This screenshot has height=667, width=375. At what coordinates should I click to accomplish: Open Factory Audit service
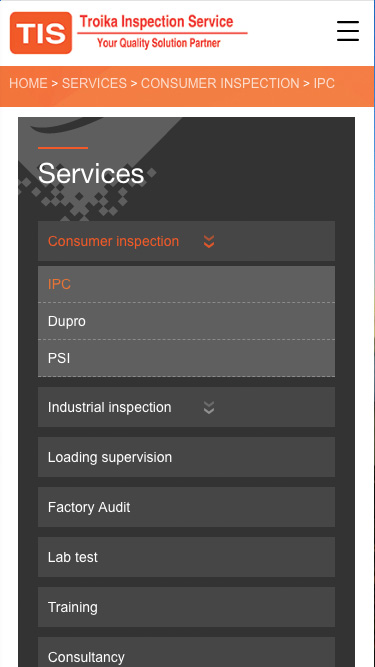tap(186, 507)
